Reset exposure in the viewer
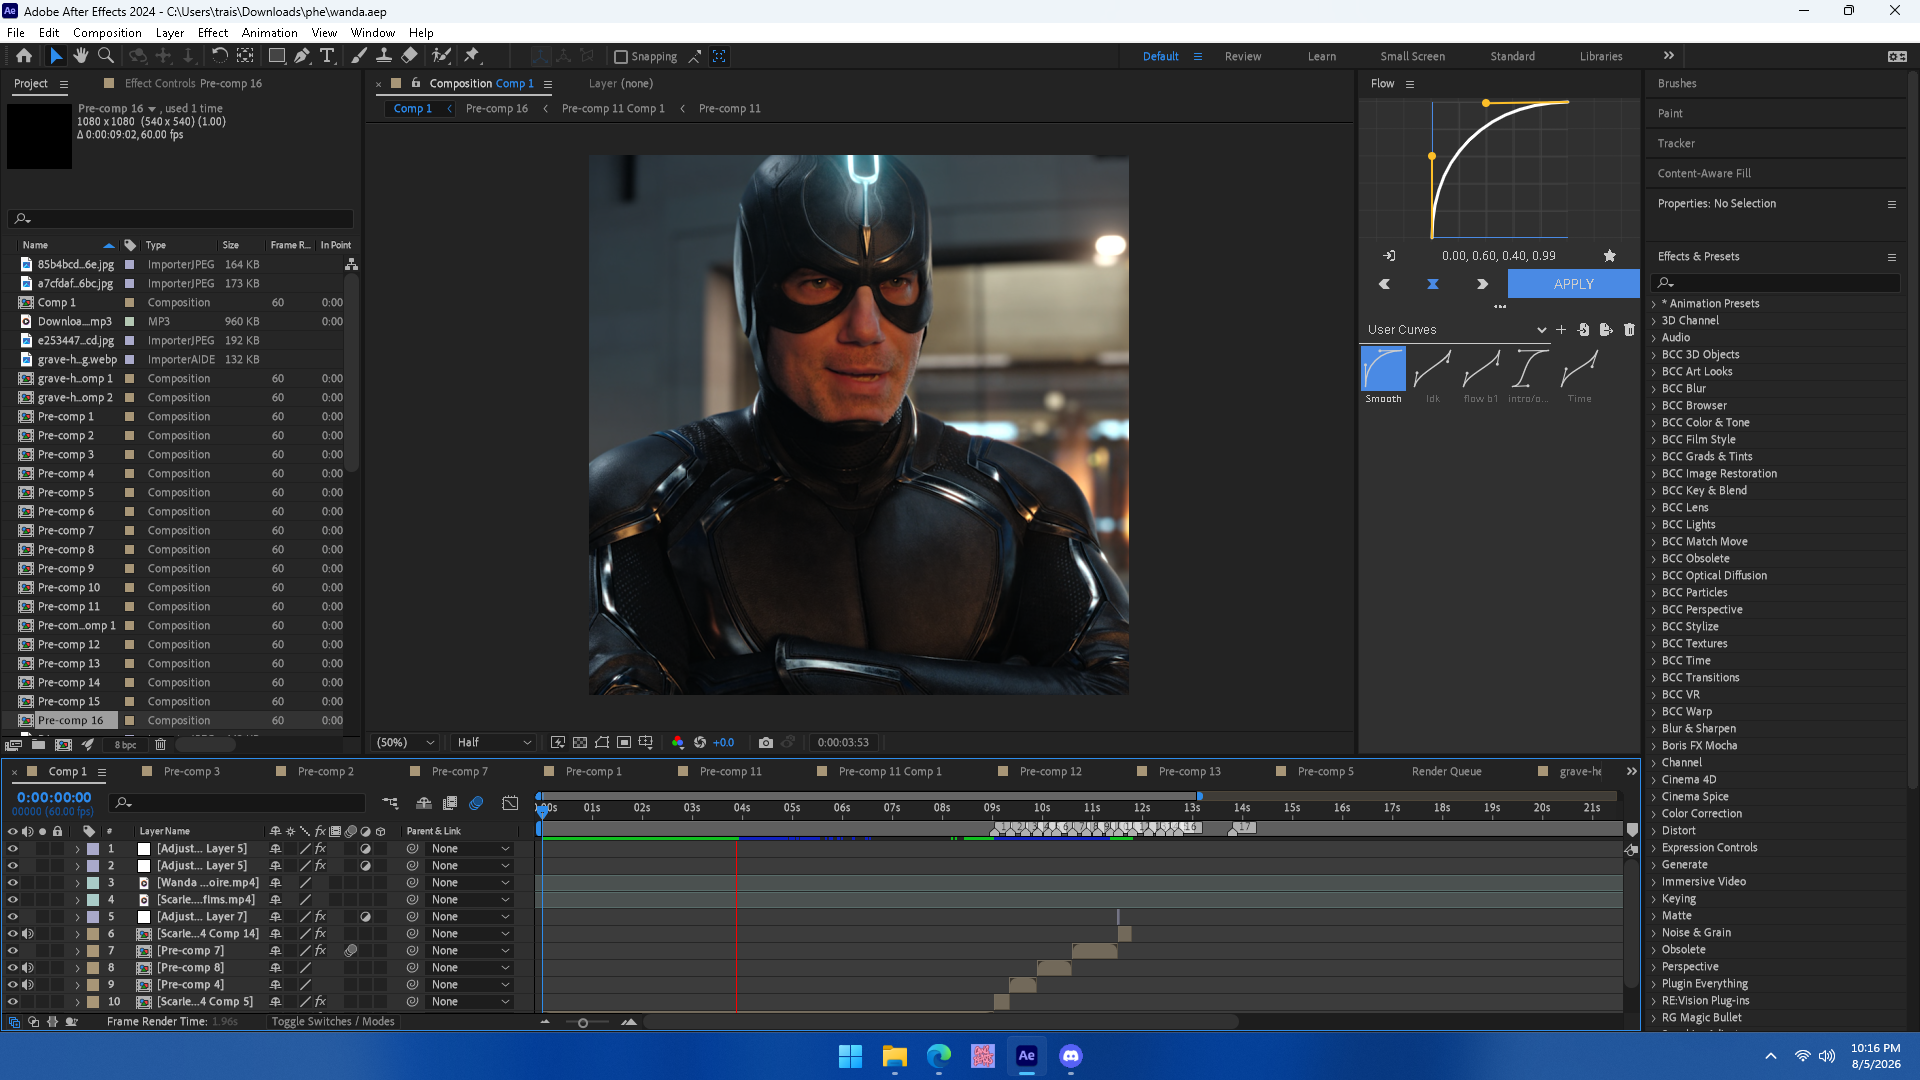1920x1080 pixels. 700,742
